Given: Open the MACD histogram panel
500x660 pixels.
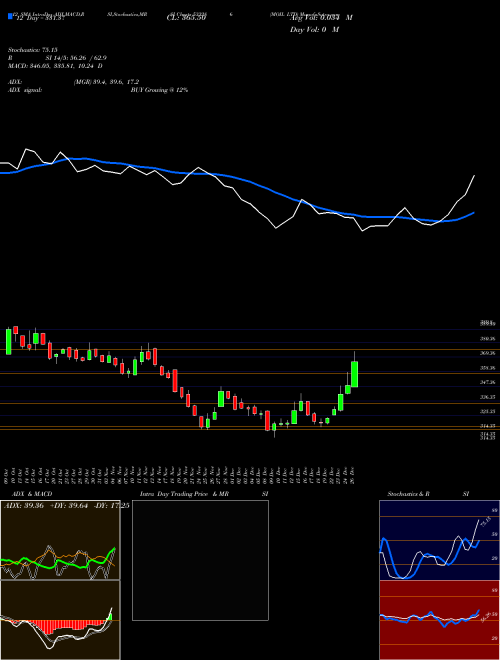Looking at the screenshot, I should pos(60,620).
